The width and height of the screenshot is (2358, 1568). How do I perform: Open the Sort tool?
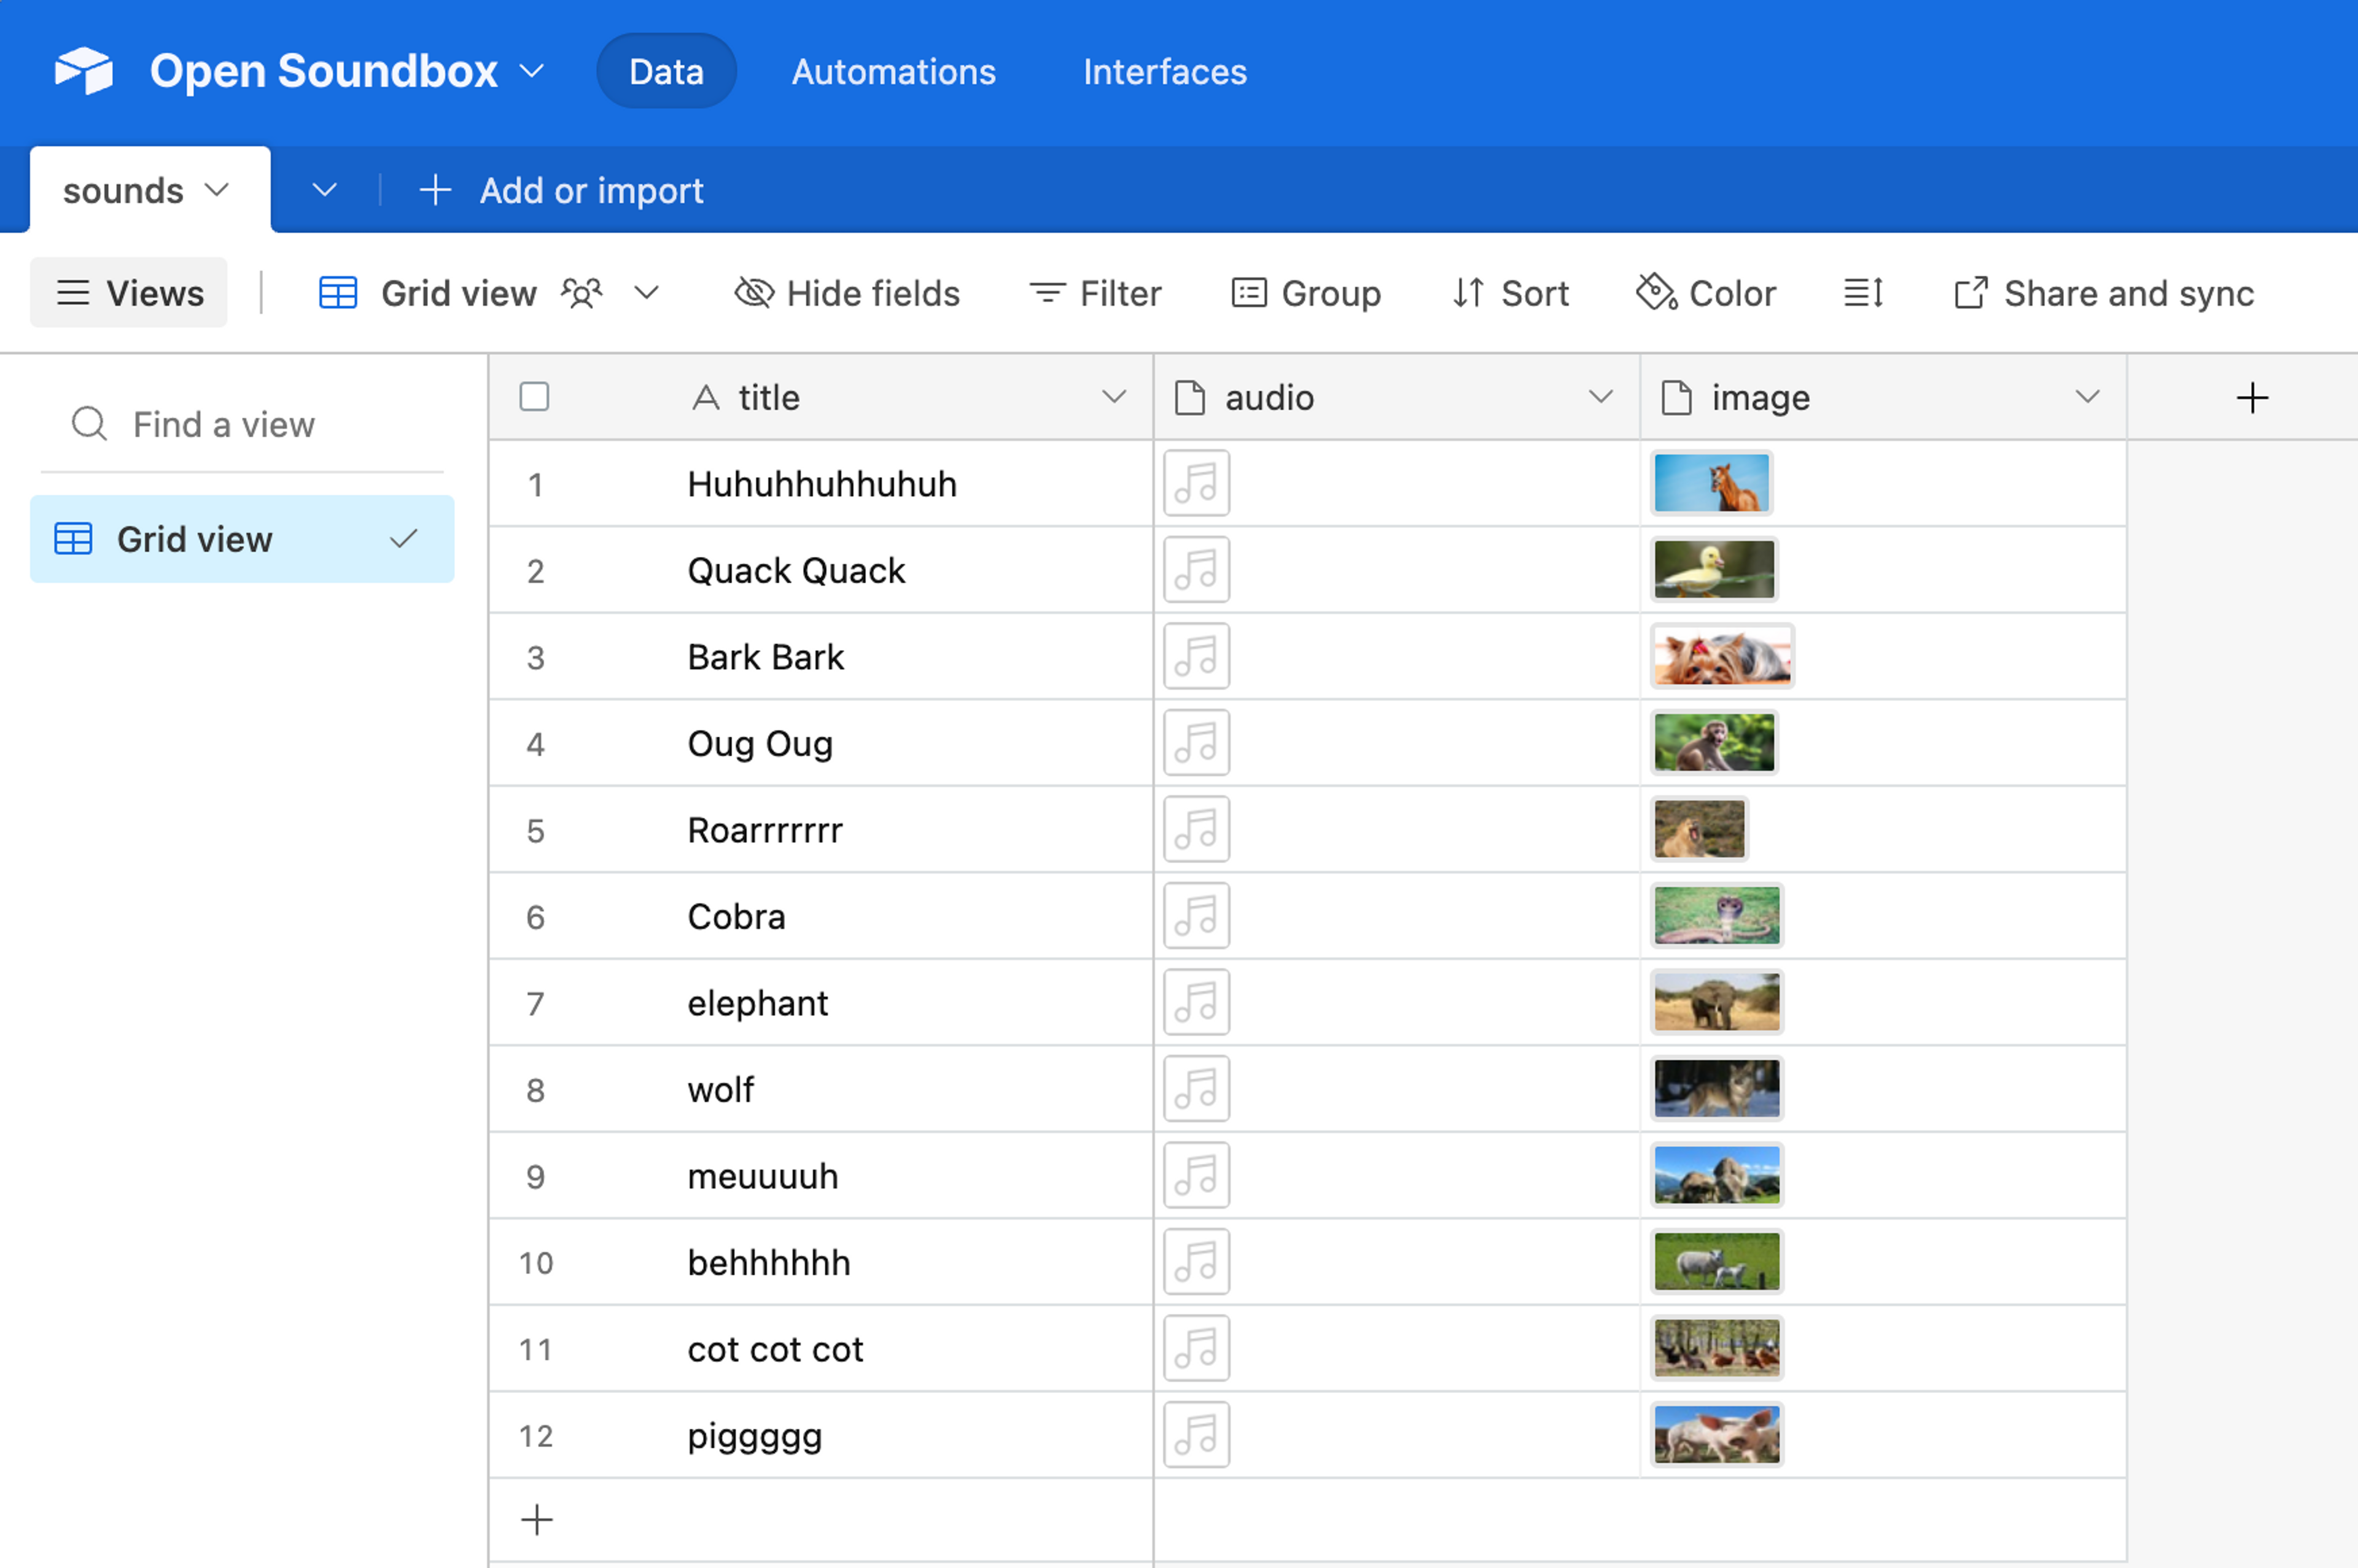coord(1510,293)
